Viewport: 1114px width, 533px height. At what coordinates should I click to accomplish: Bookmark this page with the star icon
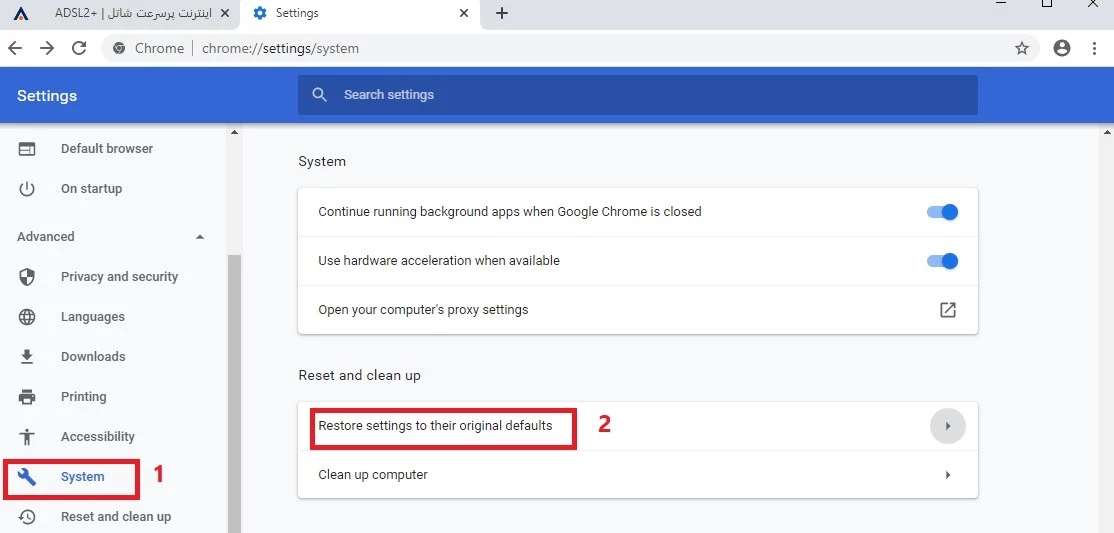coord(1021,48)
